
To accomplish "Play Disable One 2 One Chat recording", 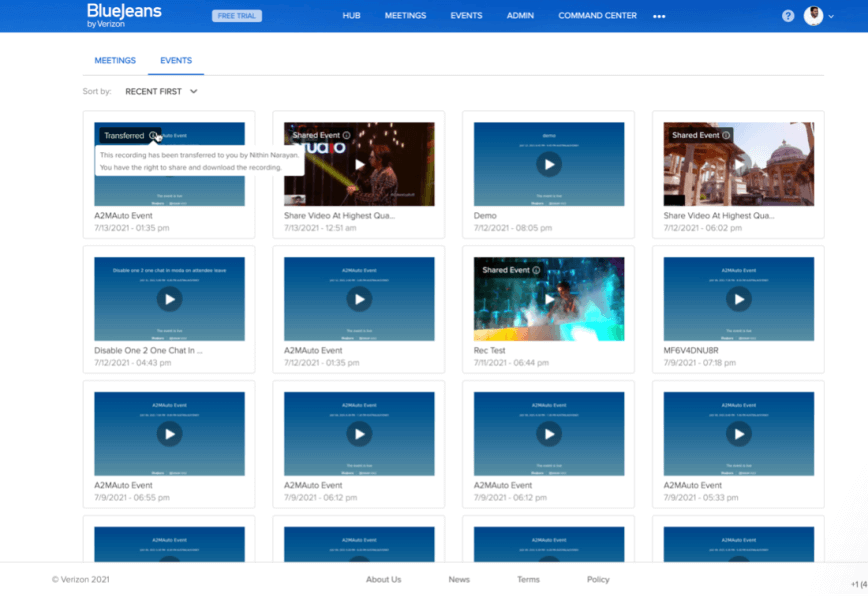I will 169,299.
